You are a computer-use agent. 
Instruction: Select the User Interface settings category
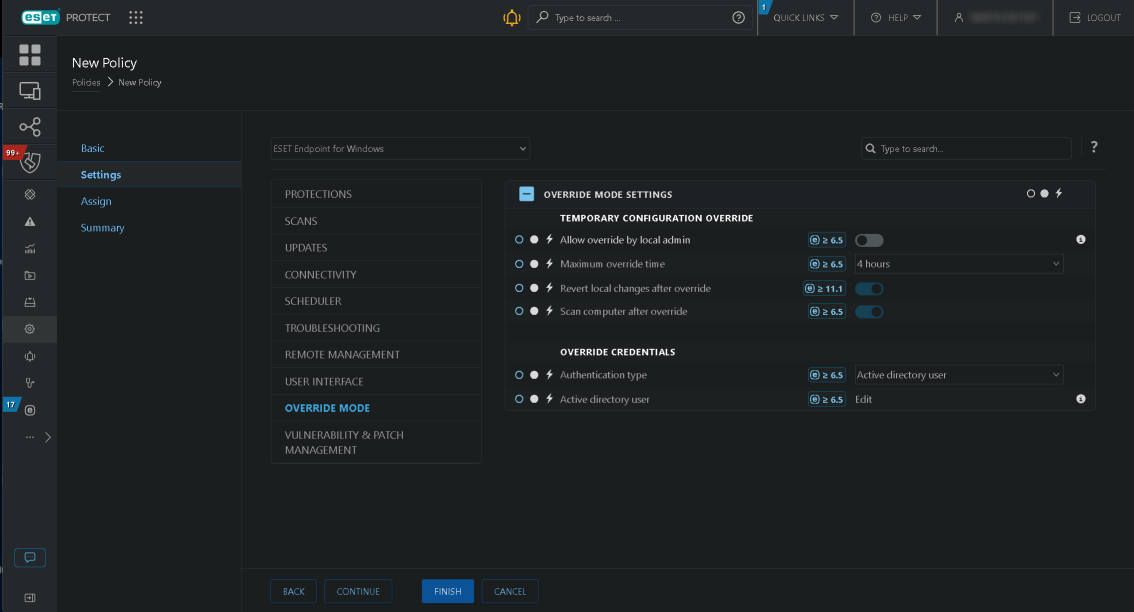coord(324,381)
